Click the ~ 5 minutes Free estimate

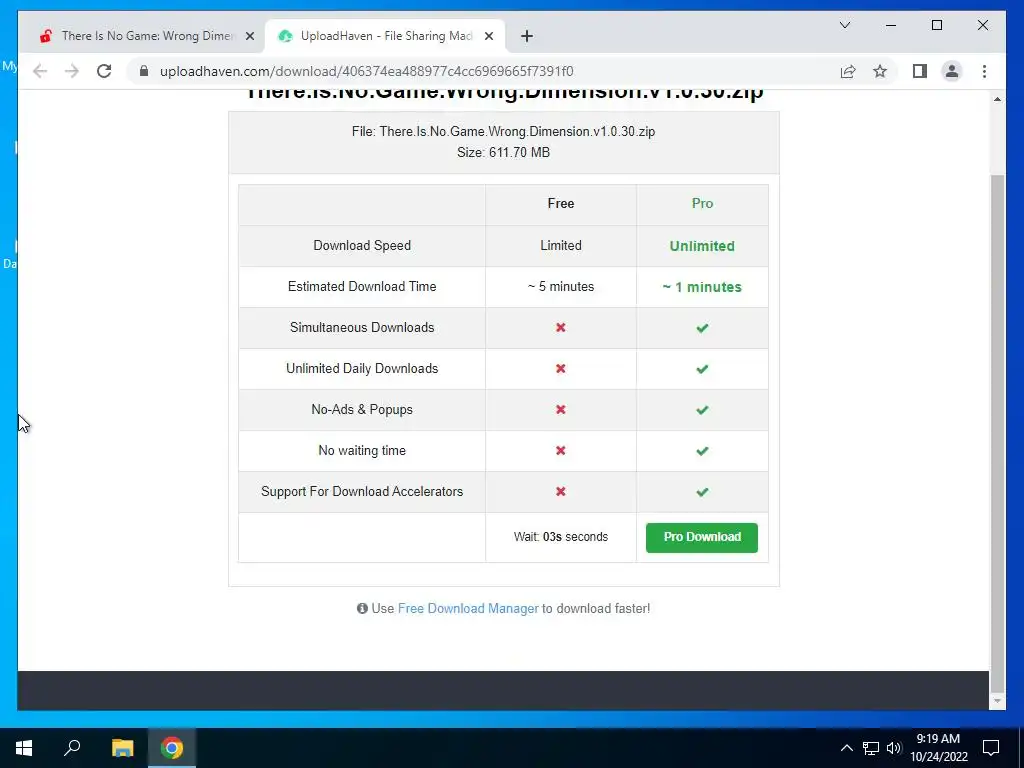pyautogui.click(x=561, y=287)
